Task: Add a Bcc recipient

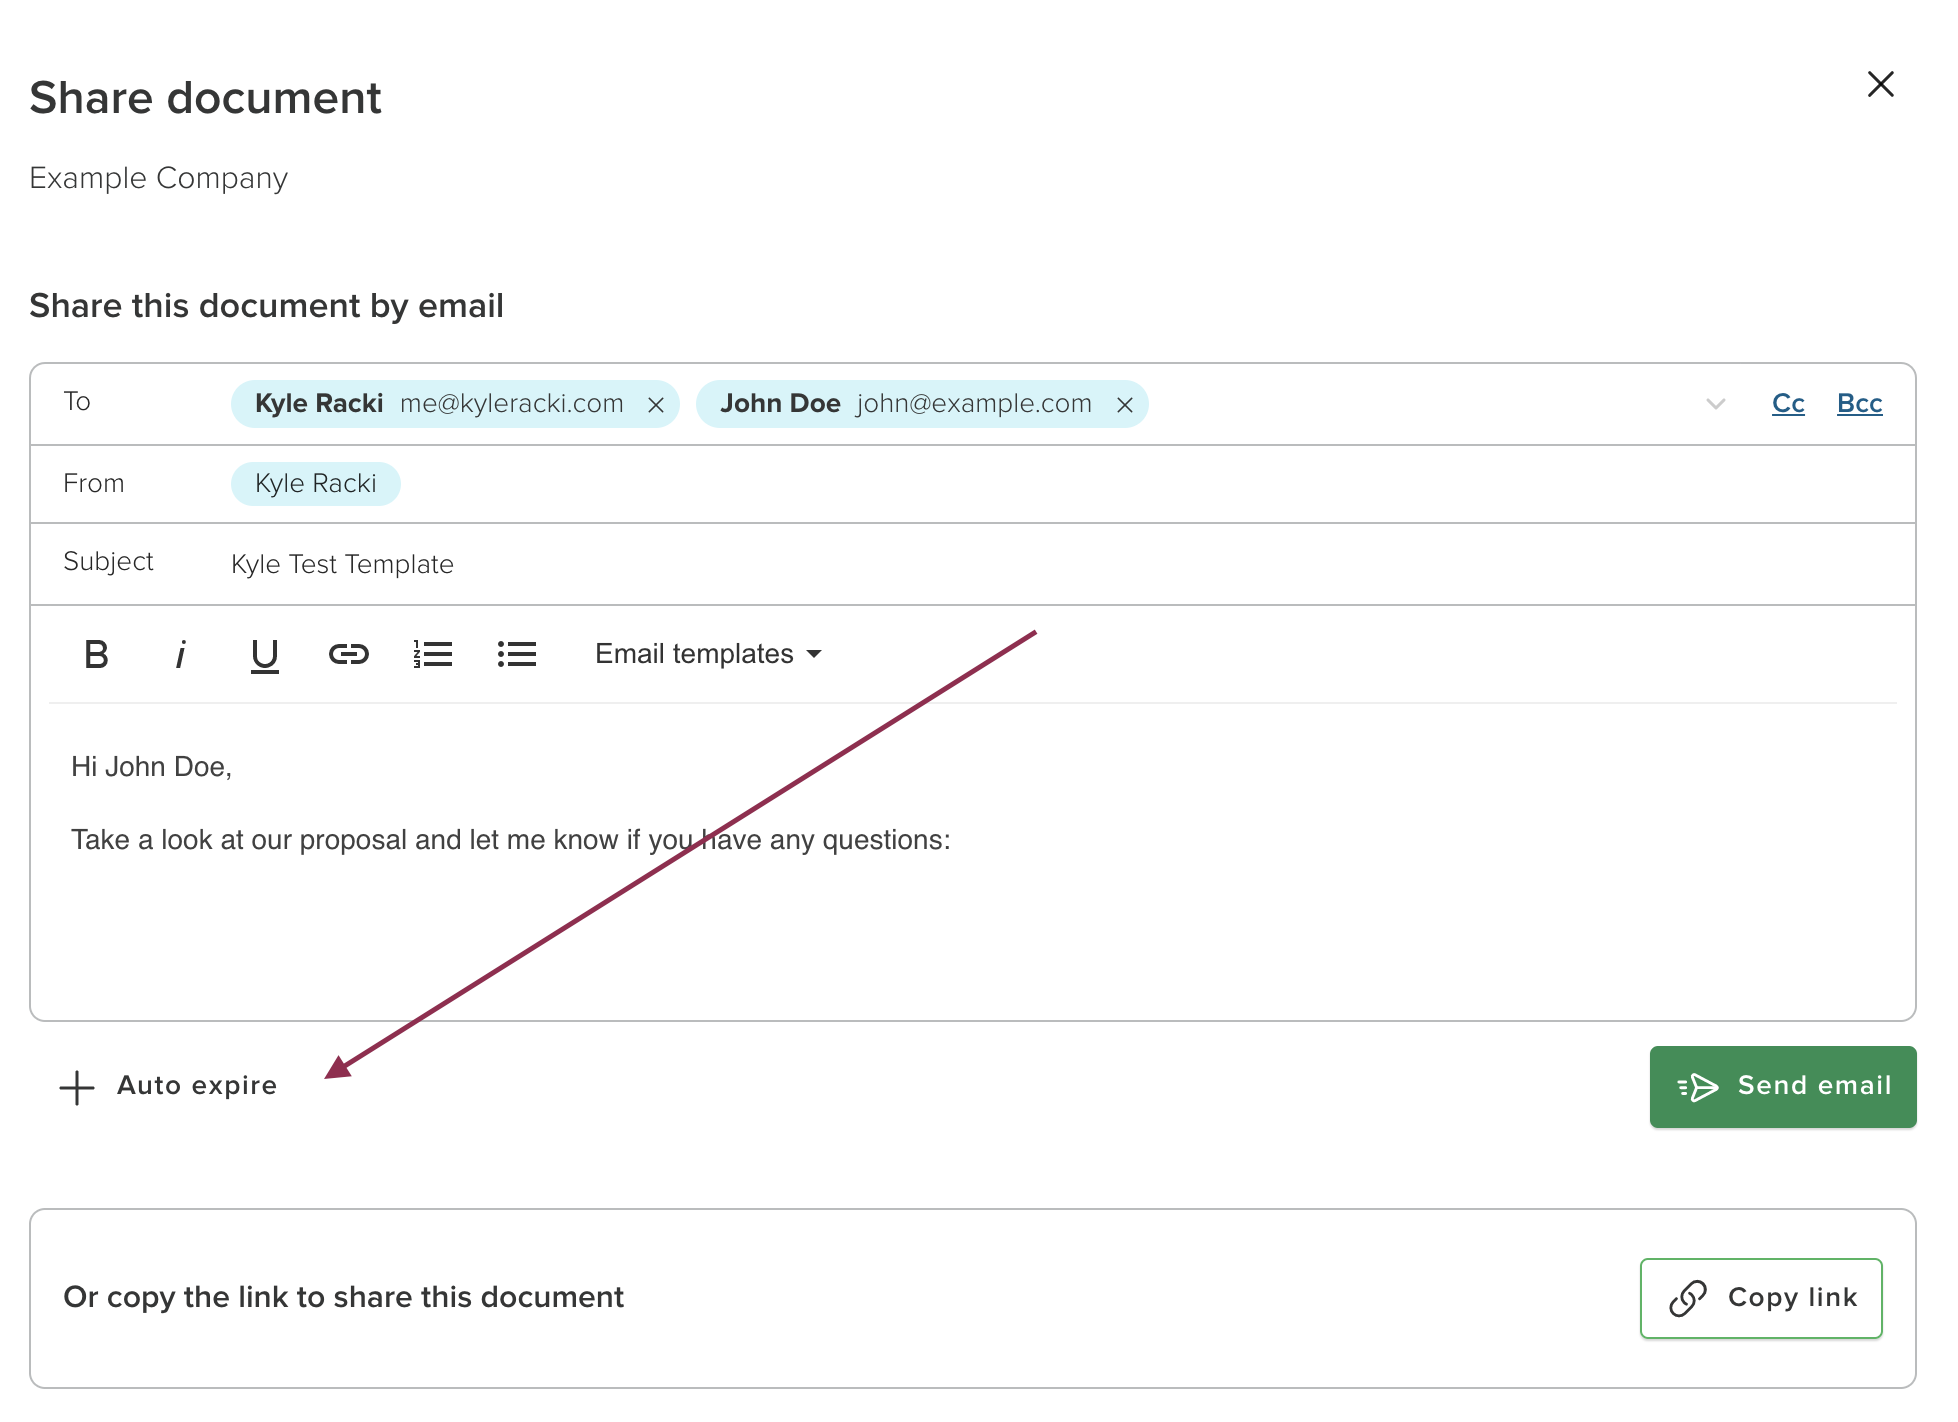Action: (1860, 403)
